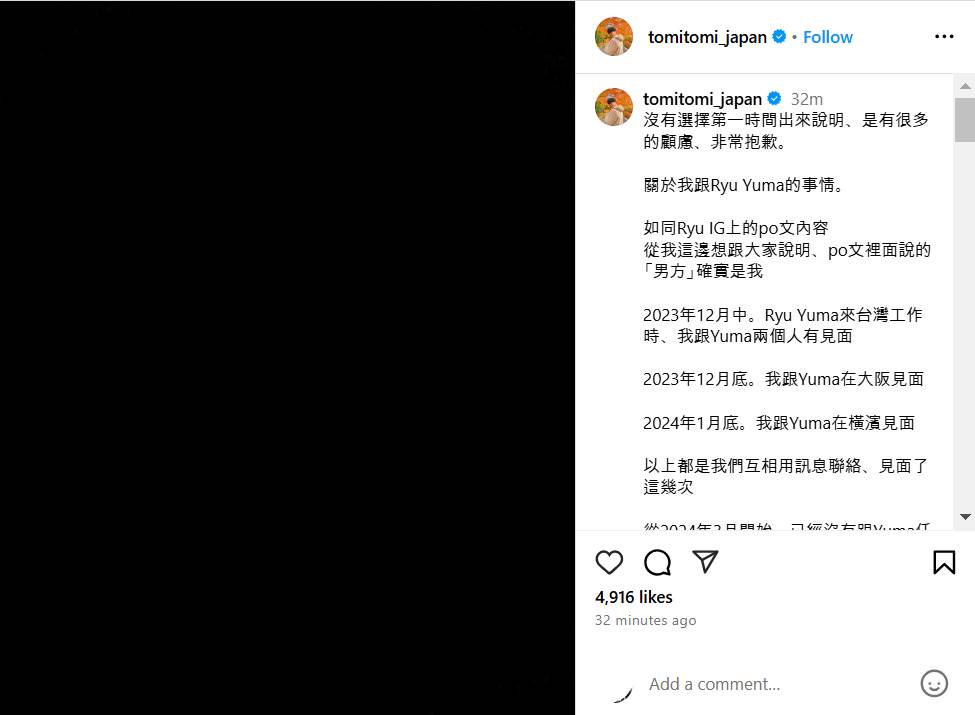Open tomitomi_japan username in caption
This screenshot has width=975, height=715.
pyautogui.click(x=702, y=99)
